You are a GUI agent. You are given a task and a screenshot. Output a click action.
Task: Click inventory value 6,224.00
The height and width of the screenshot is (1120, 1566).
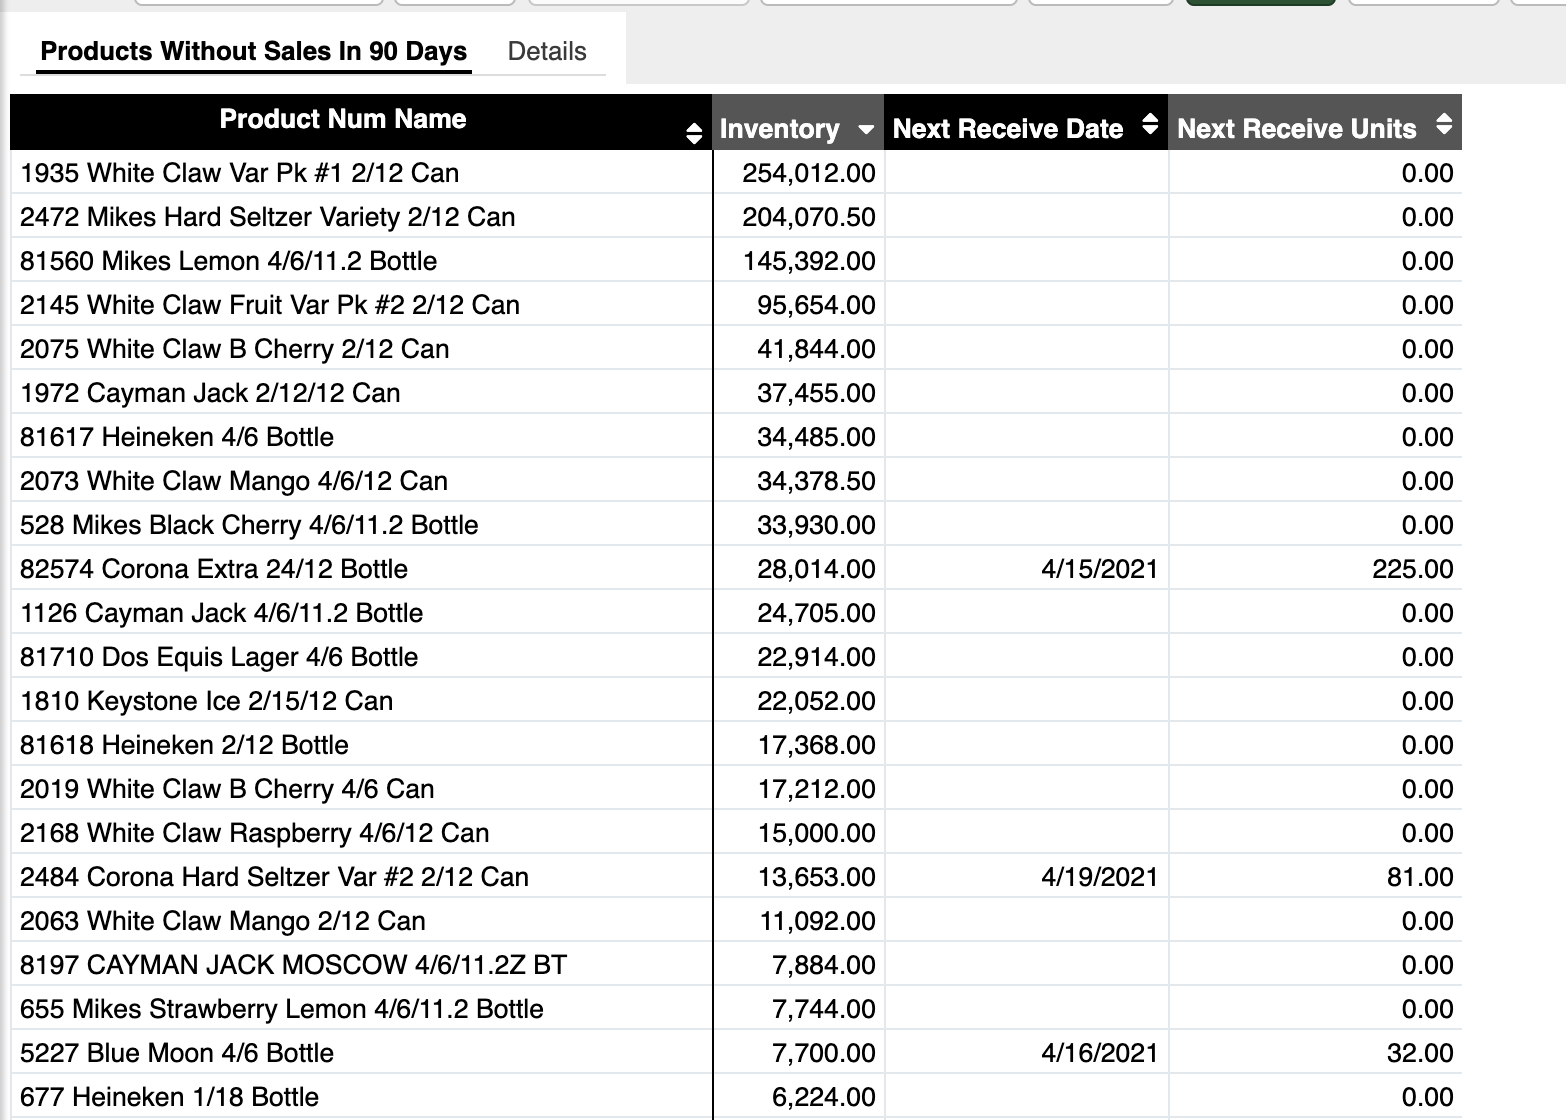(x=823, y=1097)
